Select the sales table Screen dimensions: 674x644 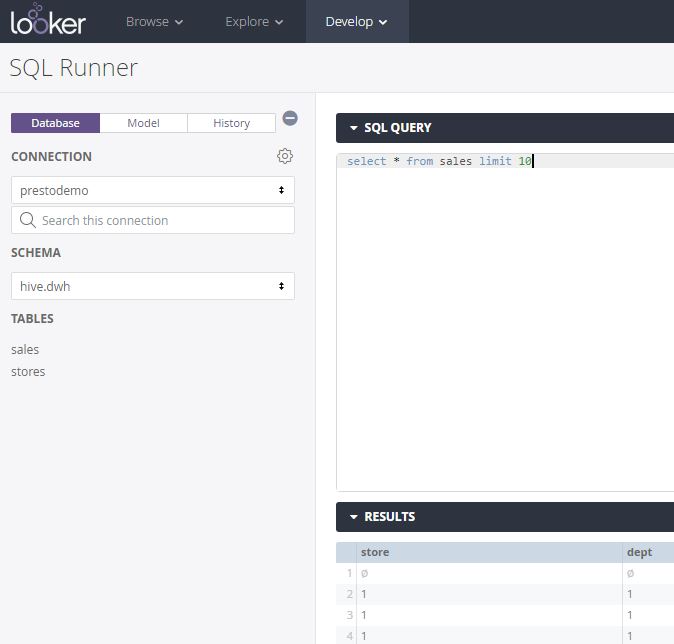point(25,350)
